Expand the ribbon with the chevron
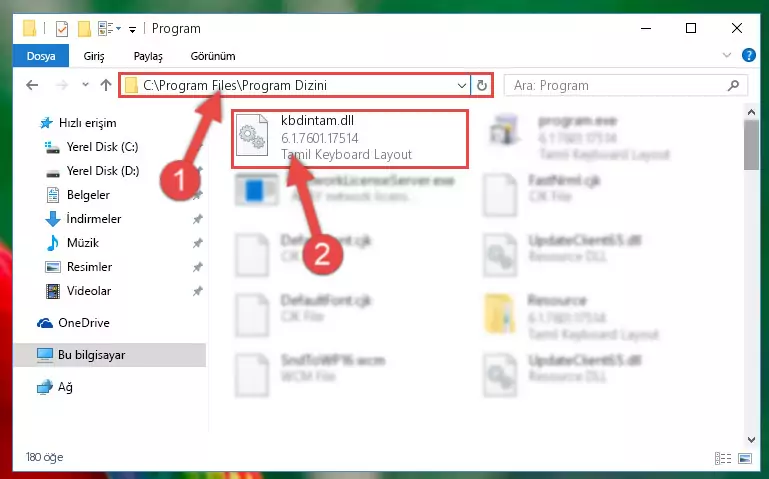The height and width of the screenshot is (479, 769). tap(727, 55)
